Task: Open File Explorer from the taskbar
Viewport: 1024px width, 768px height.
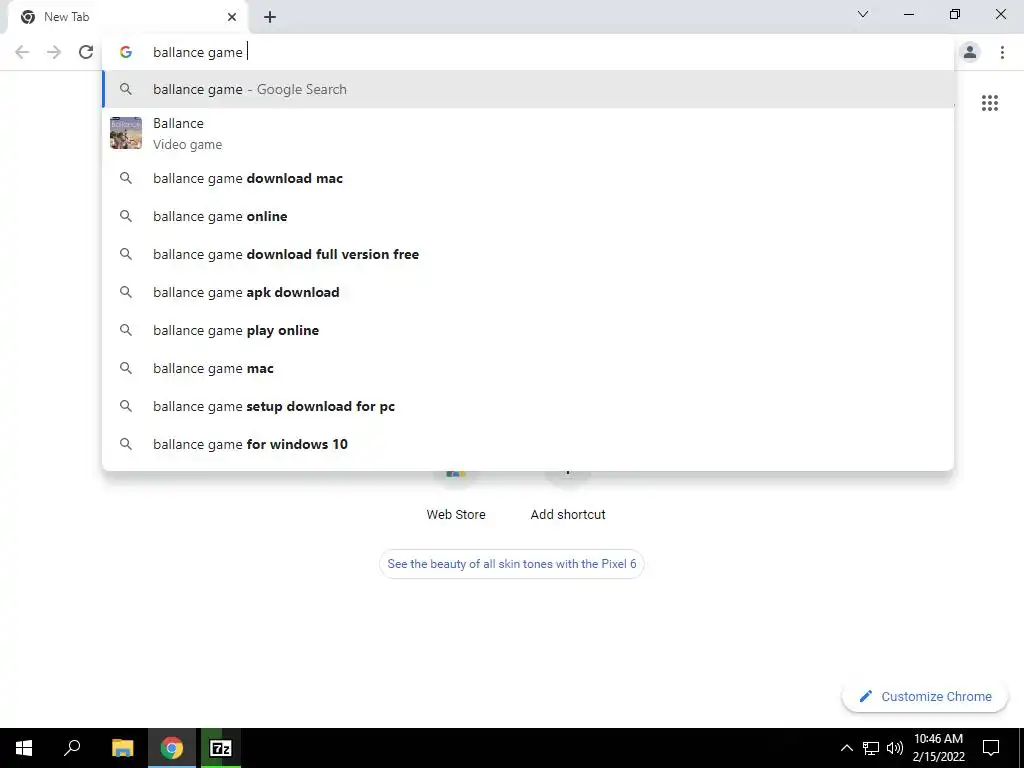Action: point(122,748)
